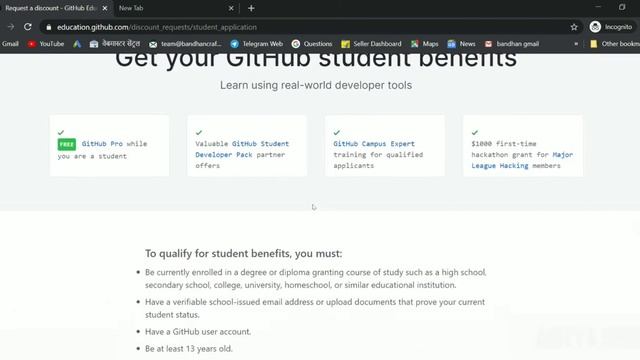This screenshot has height=360, width=640.
Task: Click the site lock icon in address bar
Action: coord(49,27)
